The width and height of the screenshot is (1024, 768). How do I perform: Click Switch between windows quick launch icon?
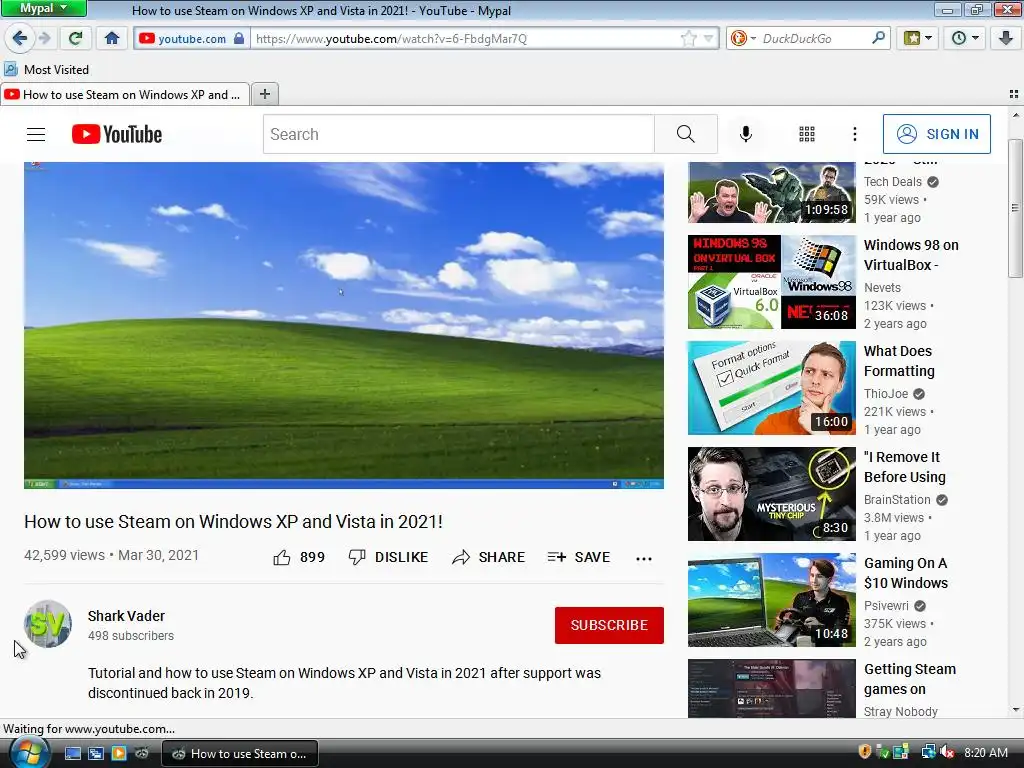pyautogui.click(x=96, y=754)
